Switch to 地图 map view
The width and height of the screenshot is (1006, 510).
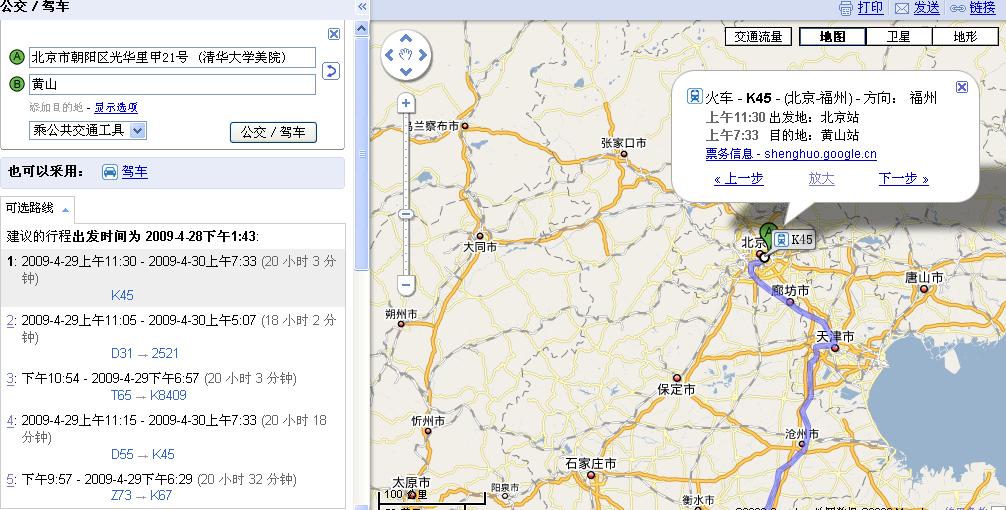(x=832, y=37)
